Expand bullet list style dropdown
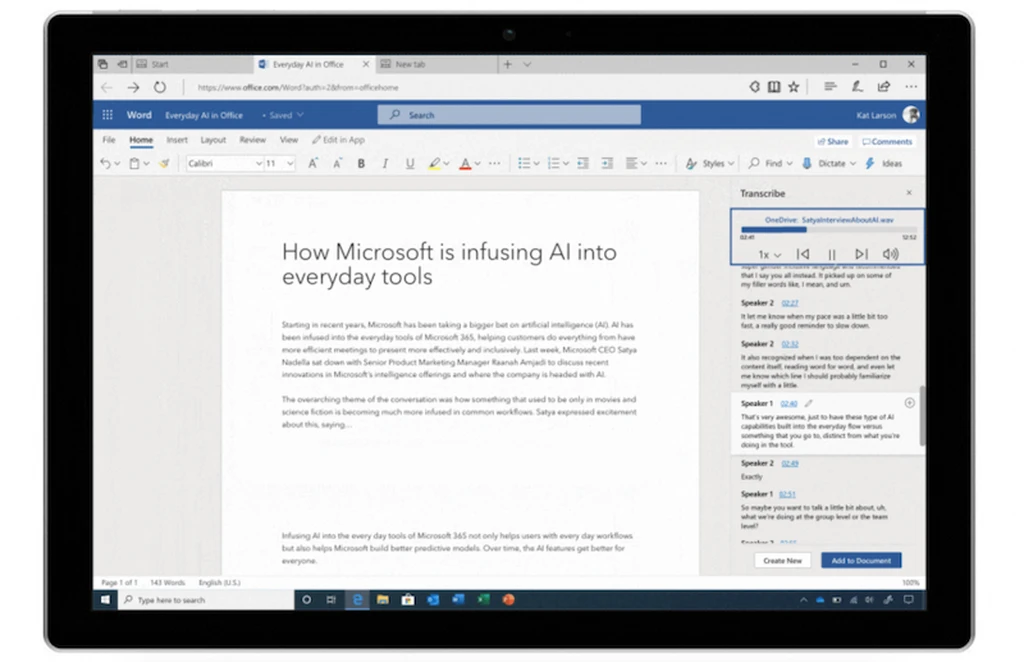 [x=536, y=164]
